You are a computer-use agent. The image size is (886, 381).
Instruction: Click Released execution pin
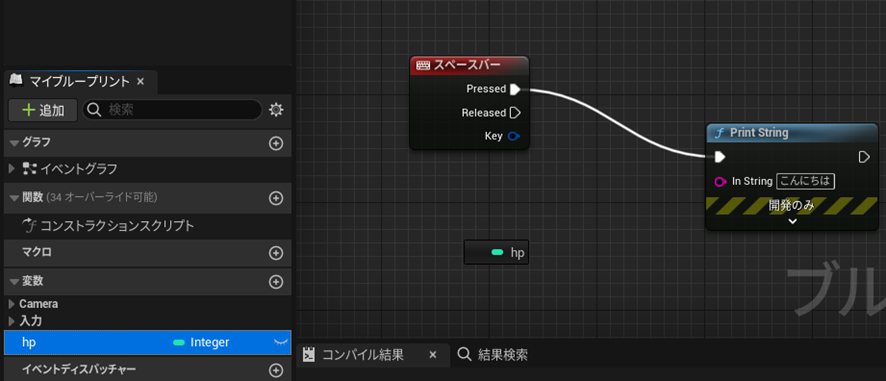pos(515,112)
